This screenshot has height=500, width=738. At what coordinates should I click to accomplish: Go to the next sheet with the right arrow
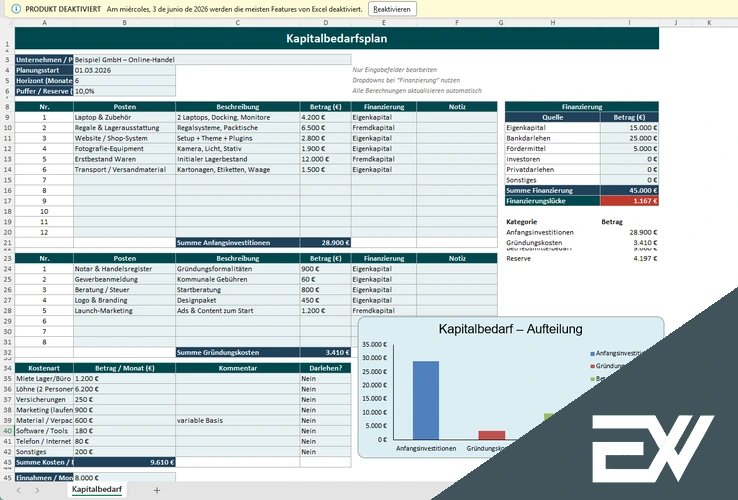click(37, 490)
